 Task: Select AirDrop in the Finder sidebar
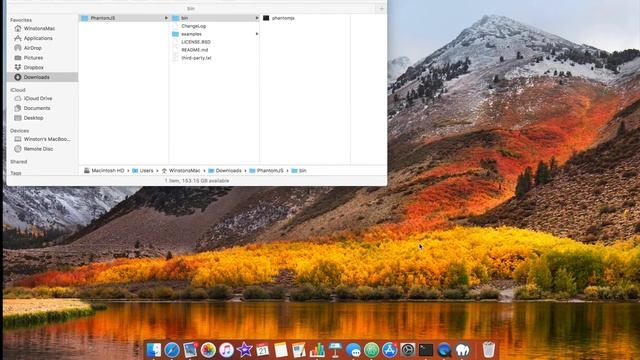33,48
